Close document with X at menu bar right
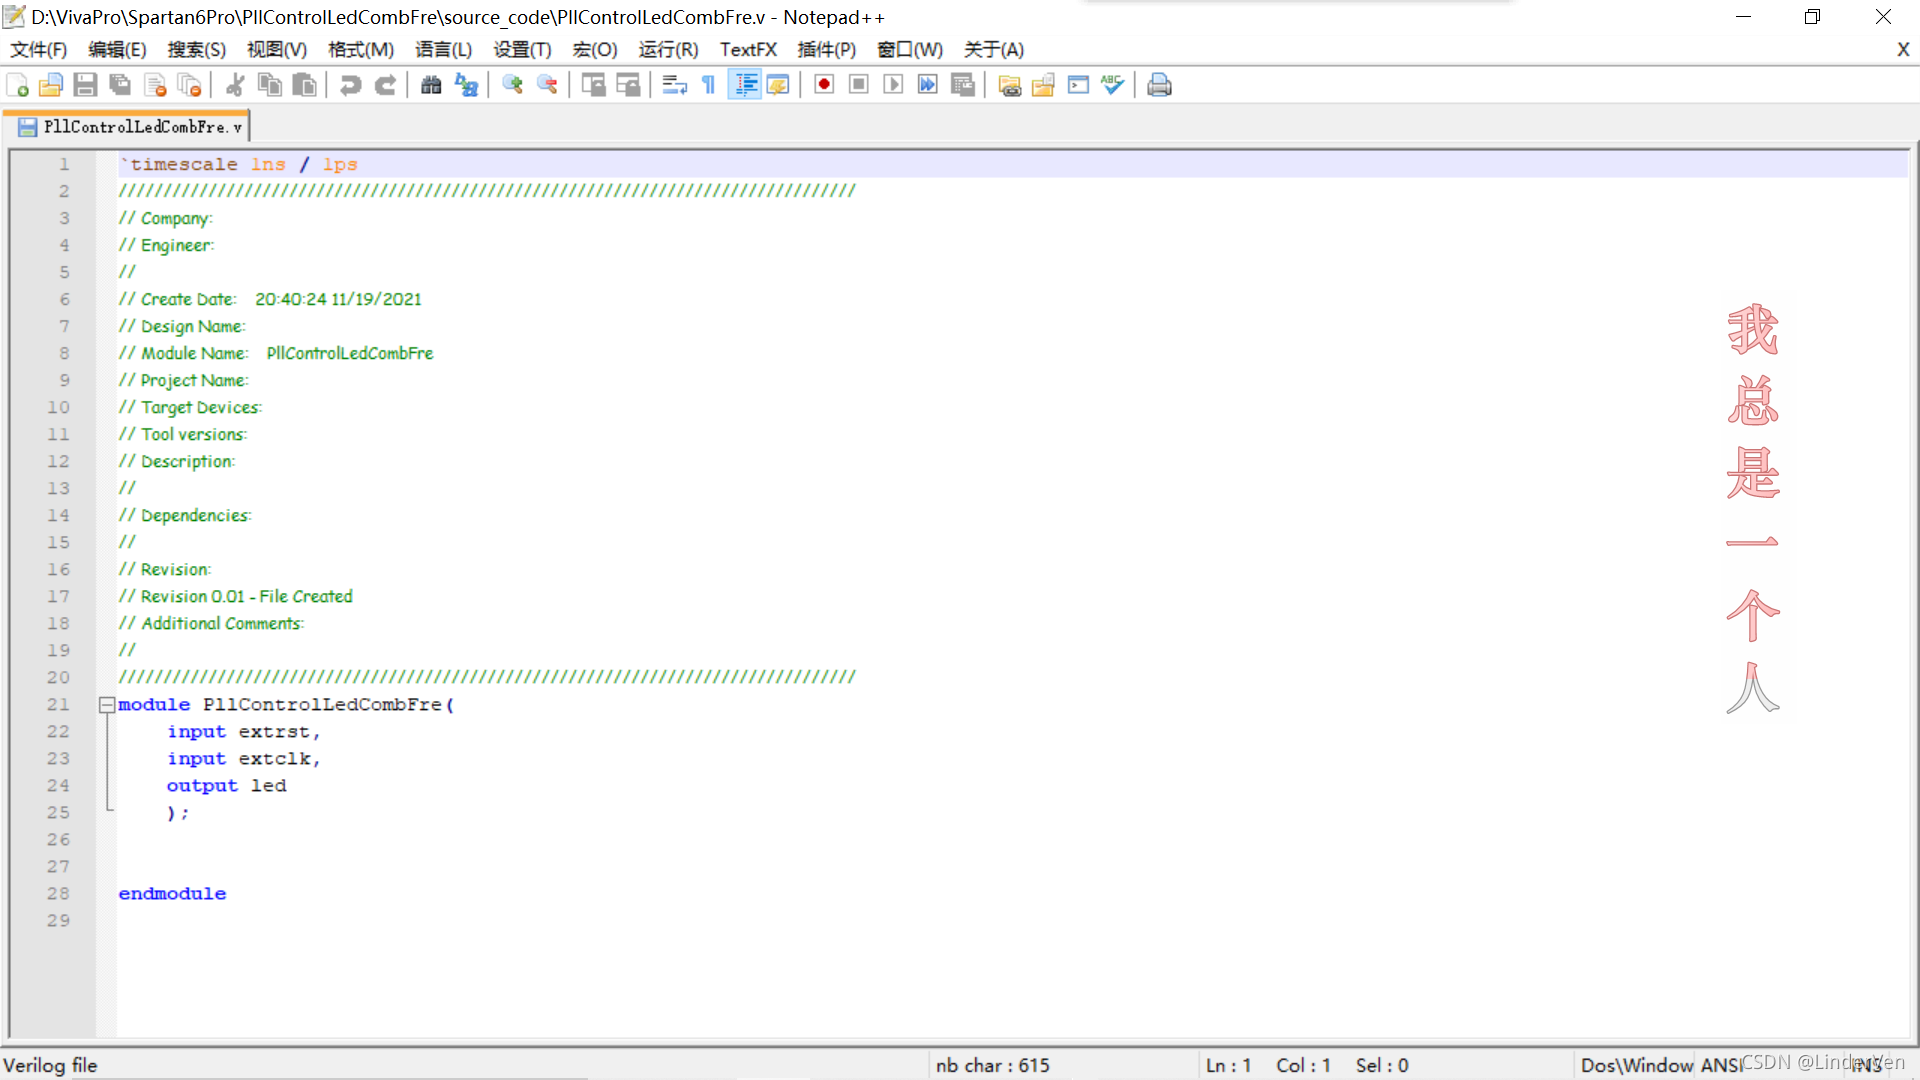This screenshot has height=1080, width=1920. click(x=1903, y=49)
